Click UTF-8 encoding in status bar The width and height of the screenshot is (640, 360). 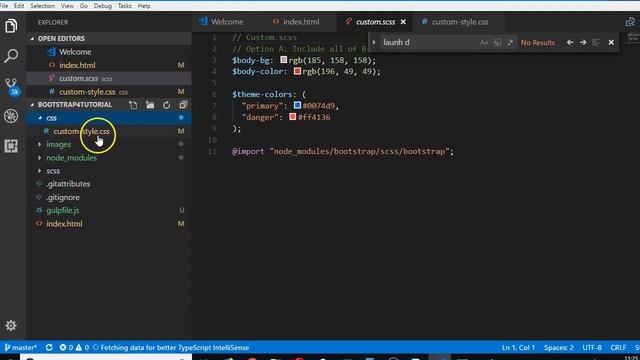click(592, 347)
